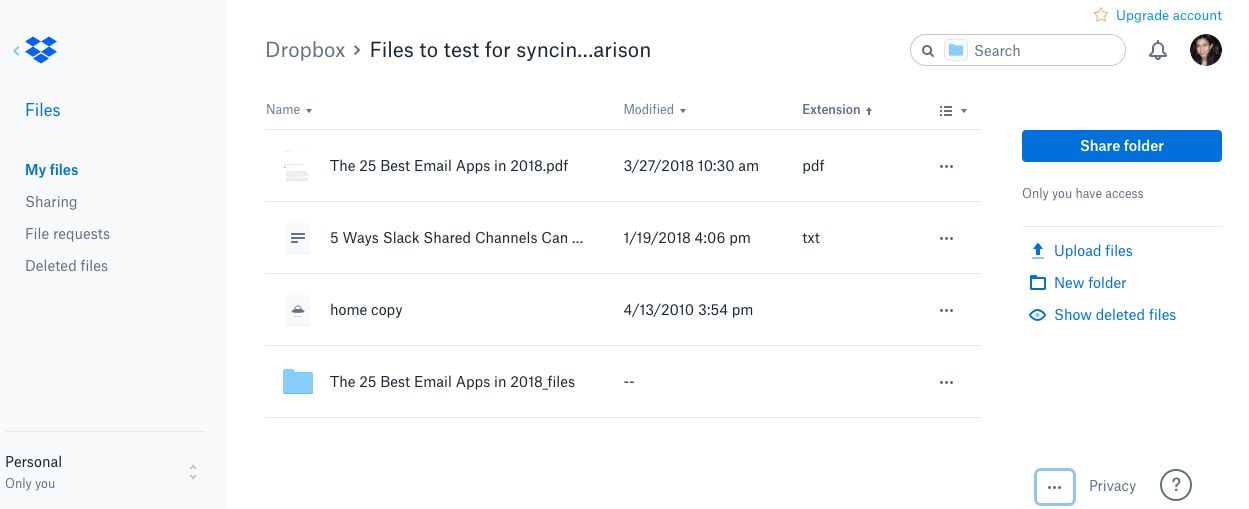Open more options for the PDF file
This screenshot has height=509, width=1249.
tap(946, 167)
